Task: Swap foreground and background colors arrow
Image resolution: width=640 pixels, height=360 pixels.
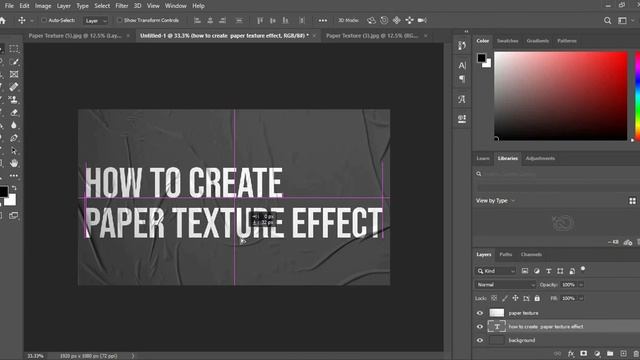Action: pos(14,188)
